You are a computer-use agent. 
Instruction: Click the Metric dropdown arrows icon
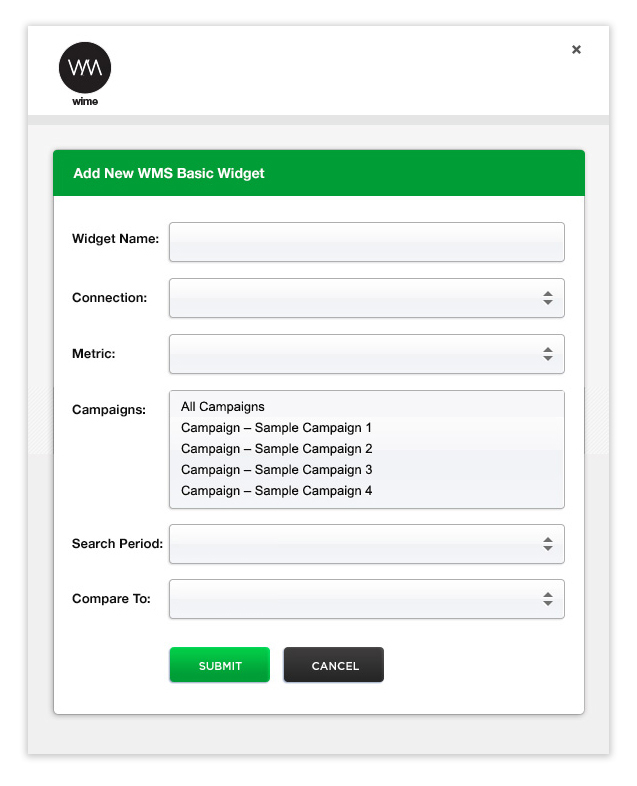(x=548, y=354)
